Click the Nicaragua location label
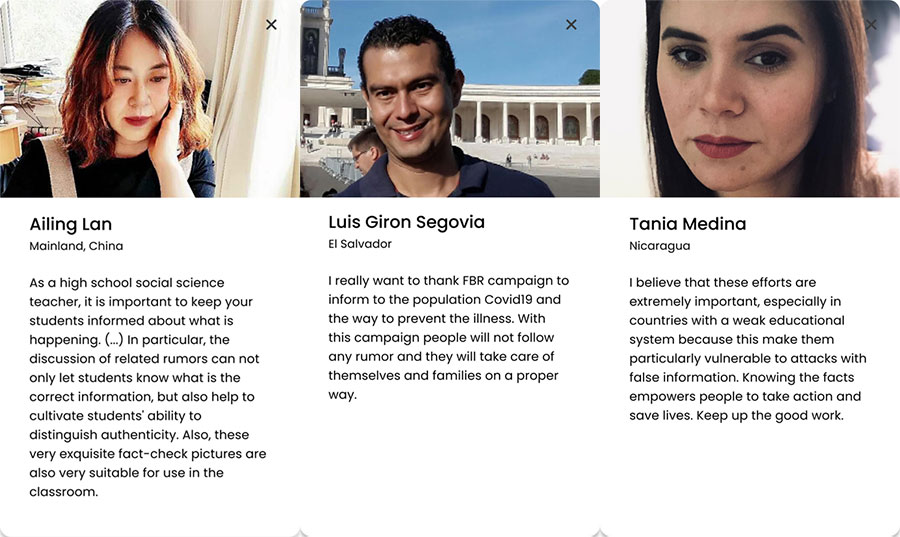900x537 pixels. [x=660, y=246]
